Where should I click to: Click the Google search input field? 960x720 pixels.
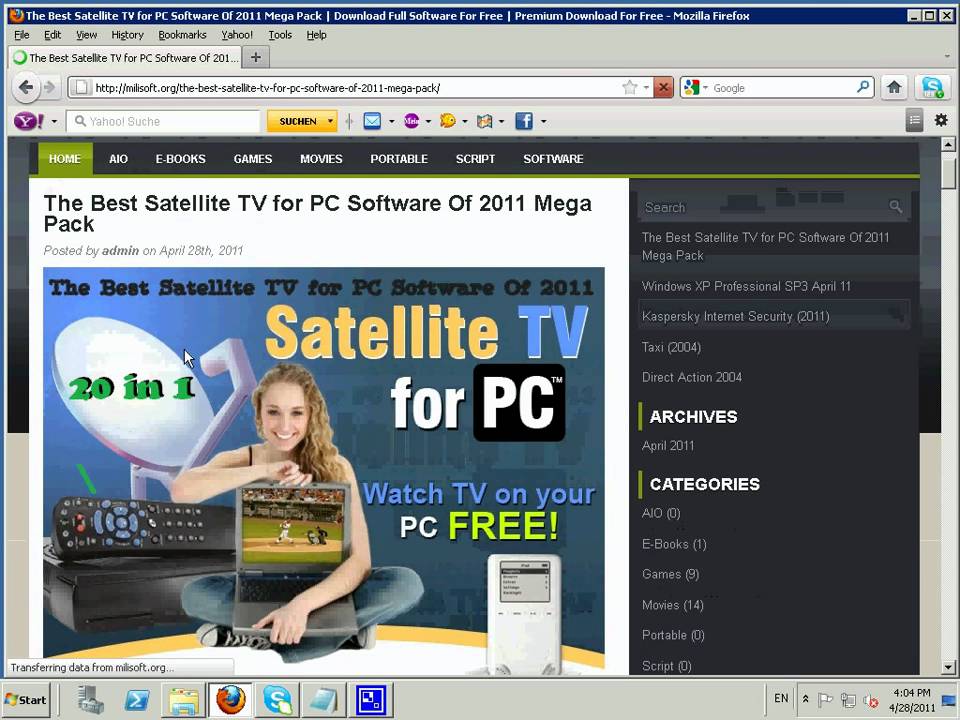pyautogui.click(x=782, y=88)
